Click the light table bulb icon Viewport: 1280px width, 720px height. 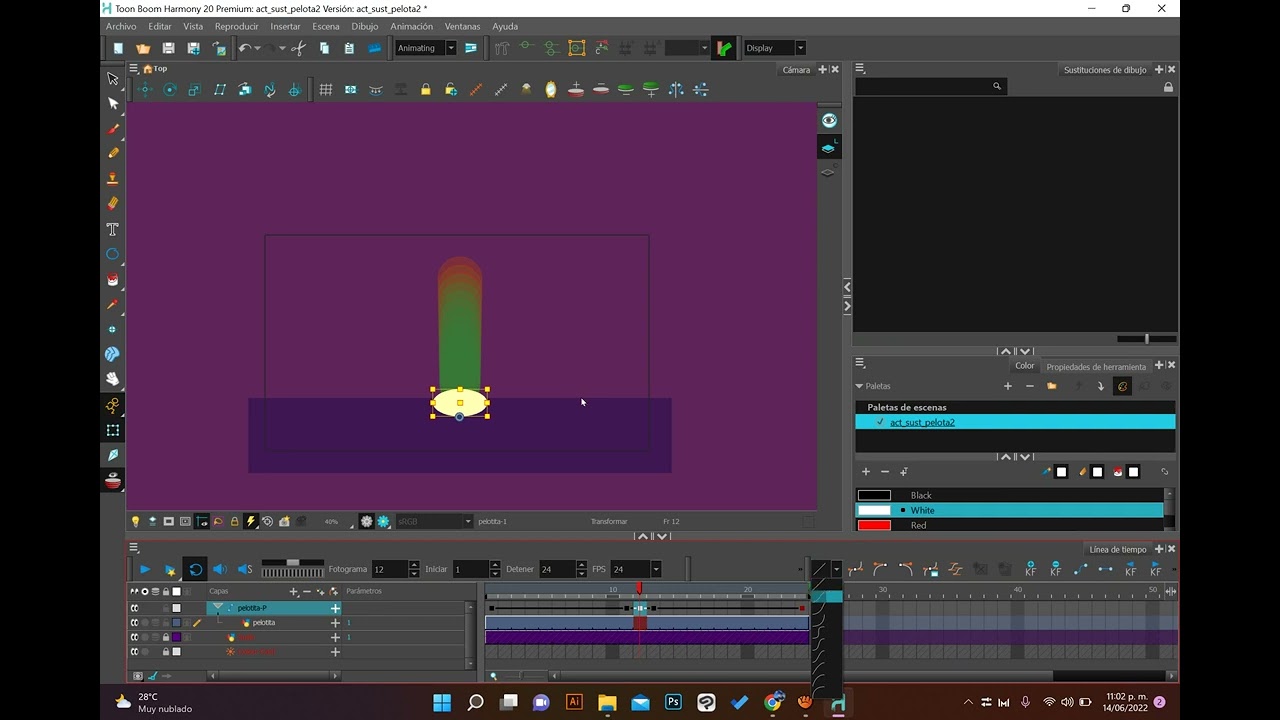pos(135,521)
